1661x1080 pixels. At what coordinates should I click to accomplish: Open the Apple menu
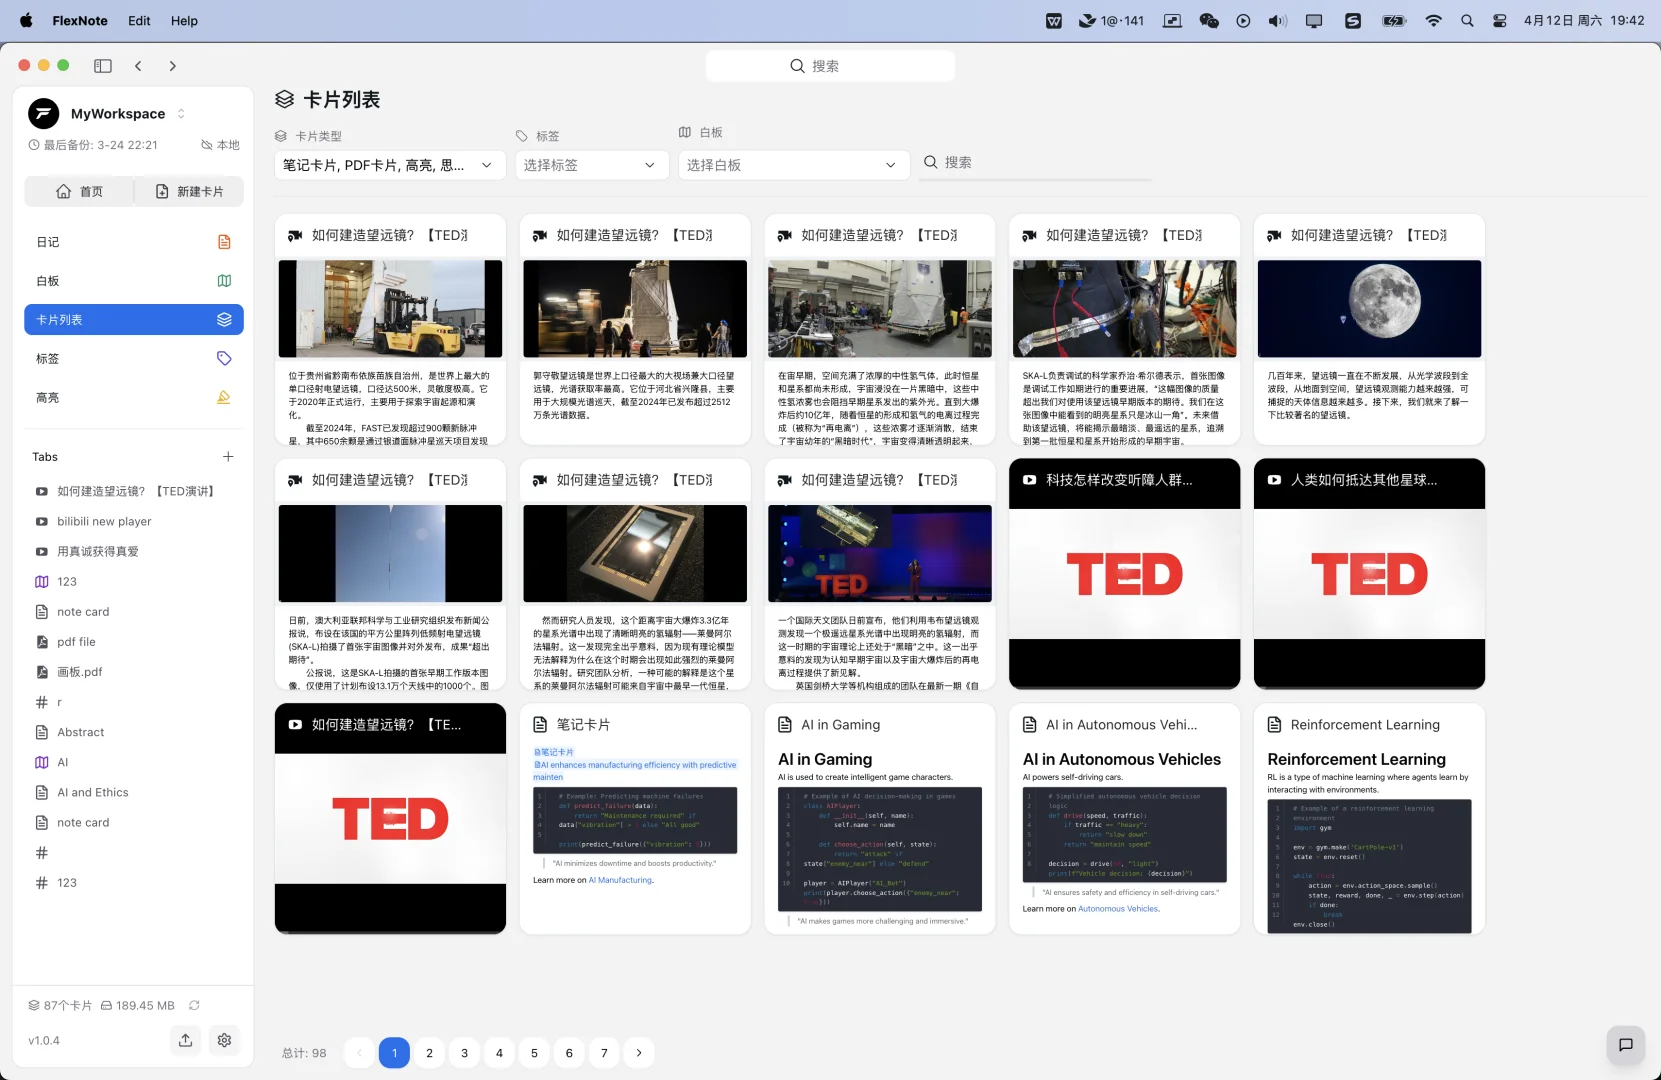point(26,20)
